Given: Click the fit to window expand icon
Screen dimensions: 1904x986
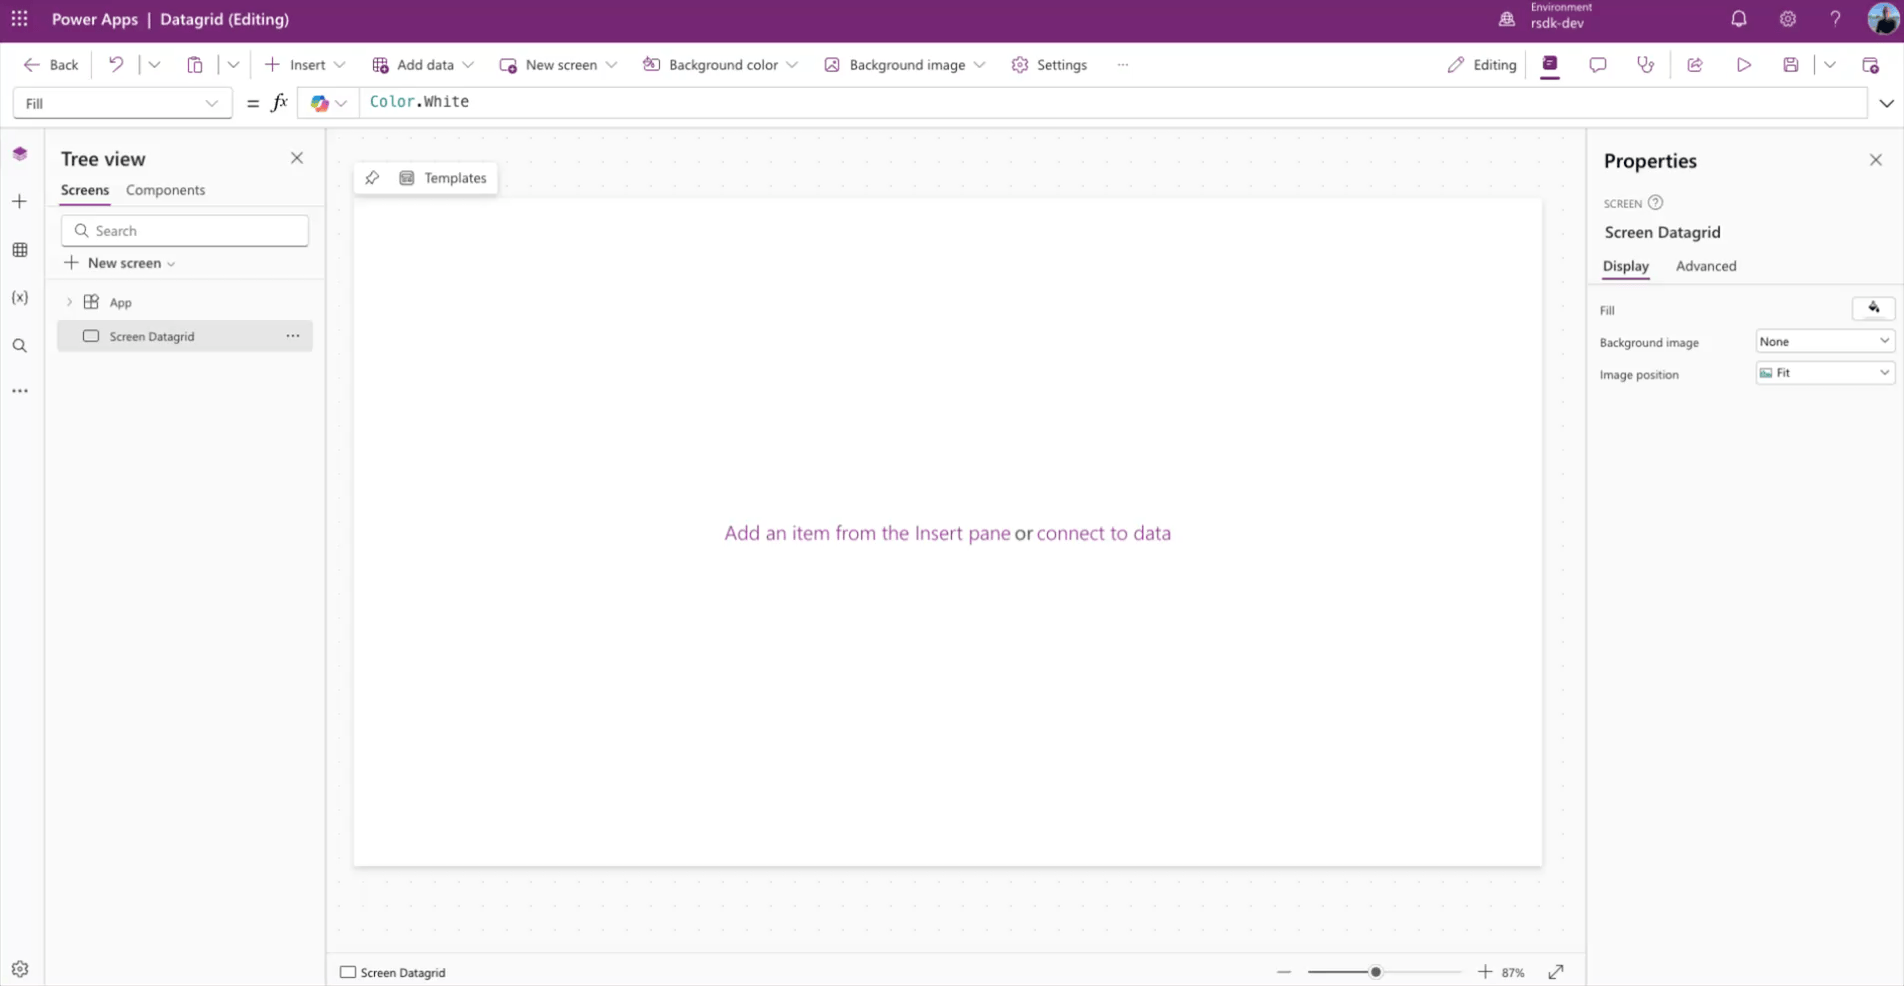Looking at the screenshot, I should pos(1556,972).
